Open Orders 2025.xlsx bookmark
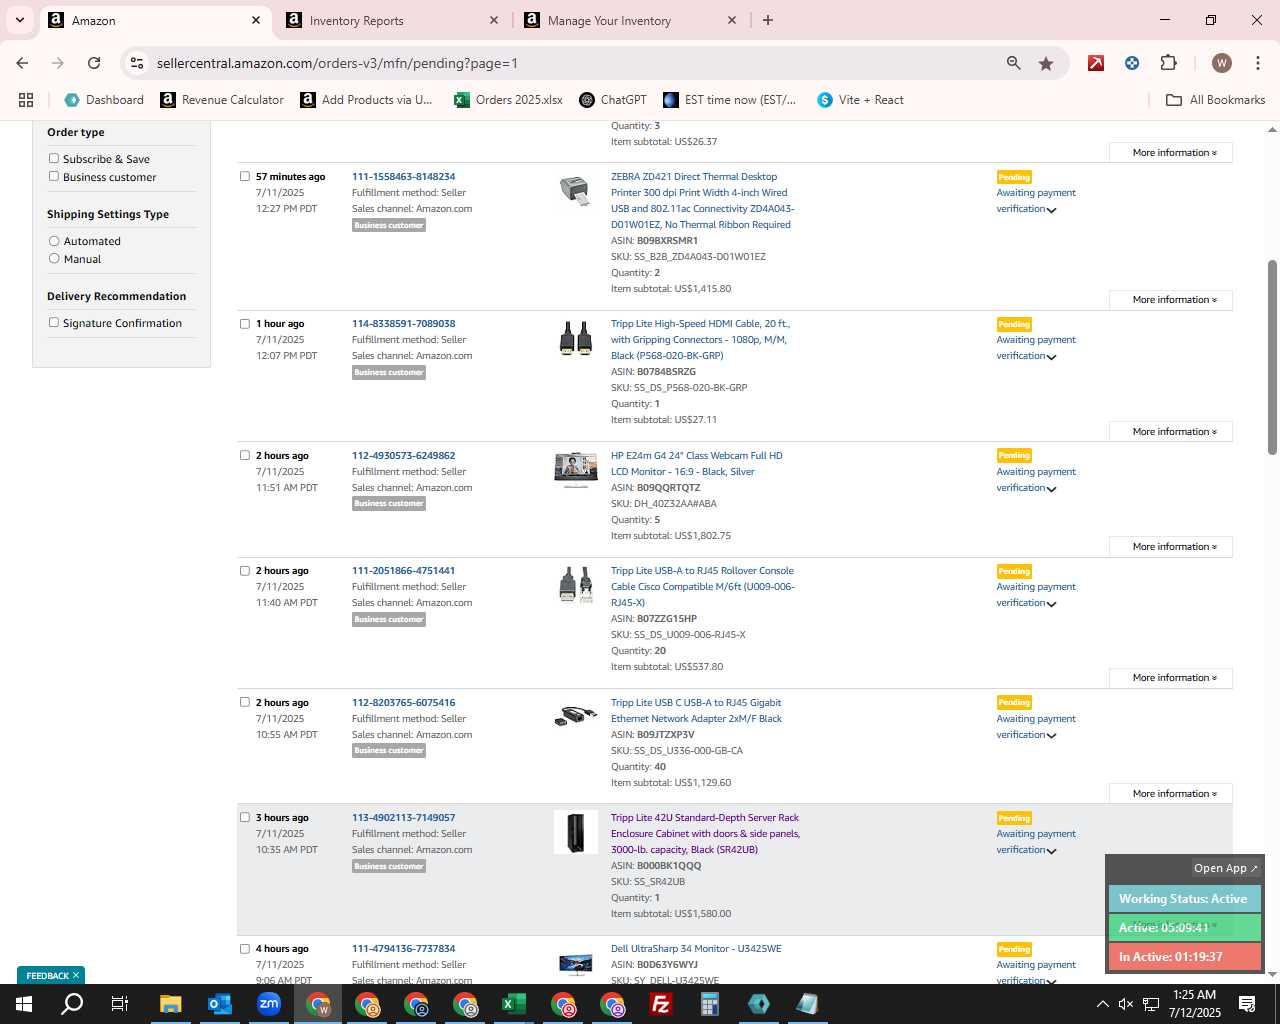This screenshot has height=1024, width=1280. coord(508,100)
